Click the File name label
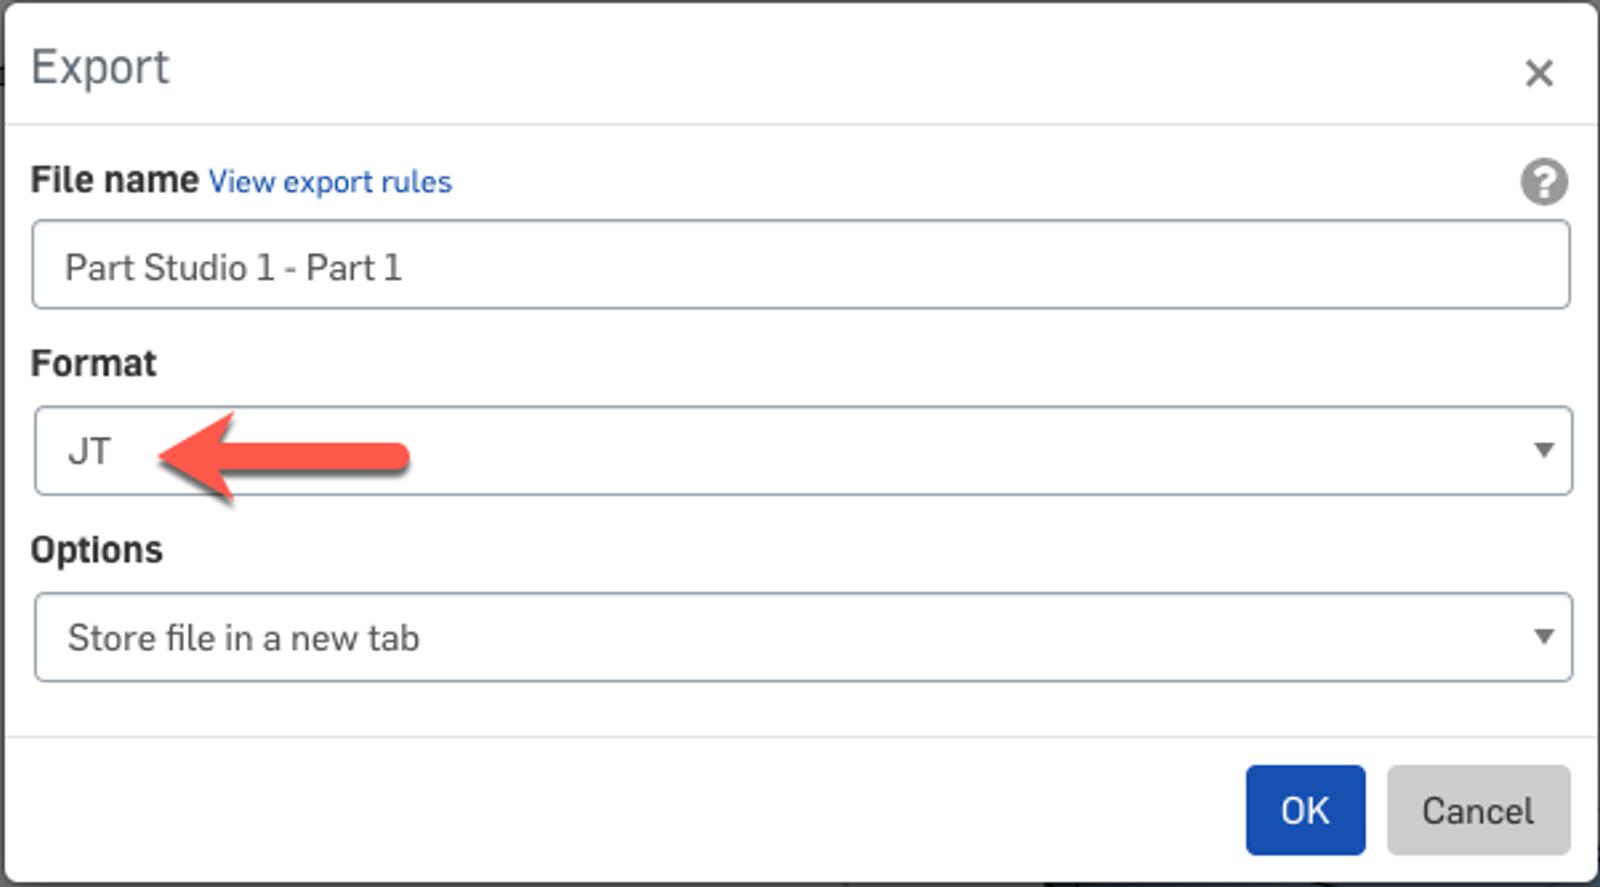 coord(114,180)
